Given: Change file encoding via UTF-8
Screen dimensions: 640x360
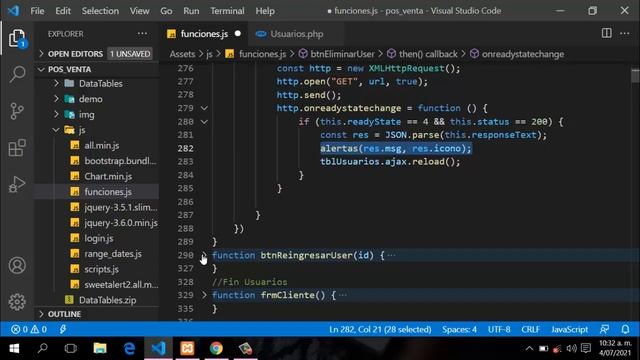Looking at the screenshot, I should [x=499, y=329].
